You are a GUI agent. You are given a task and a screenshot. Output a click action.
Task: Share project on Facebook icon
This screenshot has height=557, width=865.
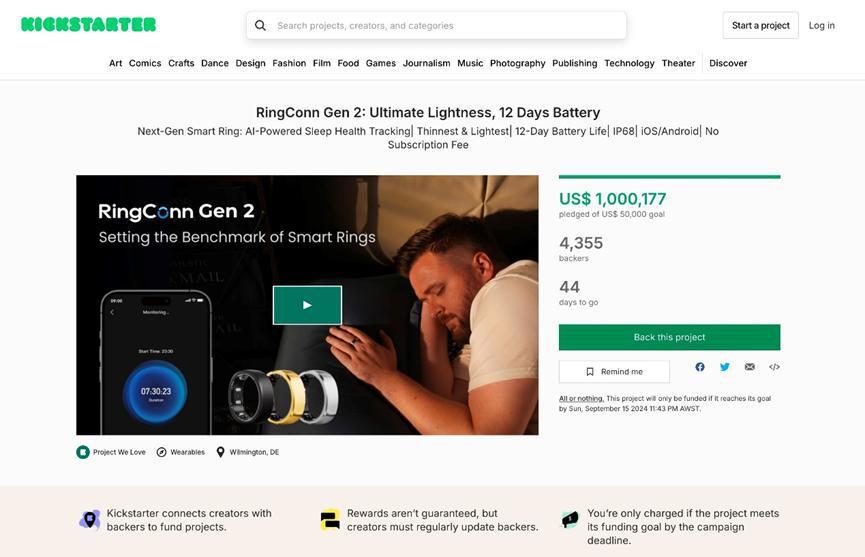pos(700,367)
